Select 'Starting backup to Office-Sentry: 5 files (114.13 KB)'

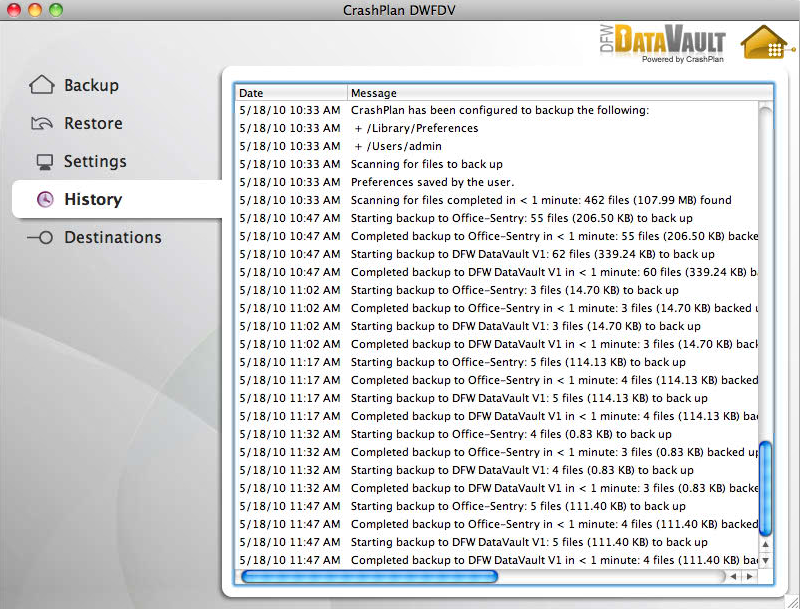(497, 362)
